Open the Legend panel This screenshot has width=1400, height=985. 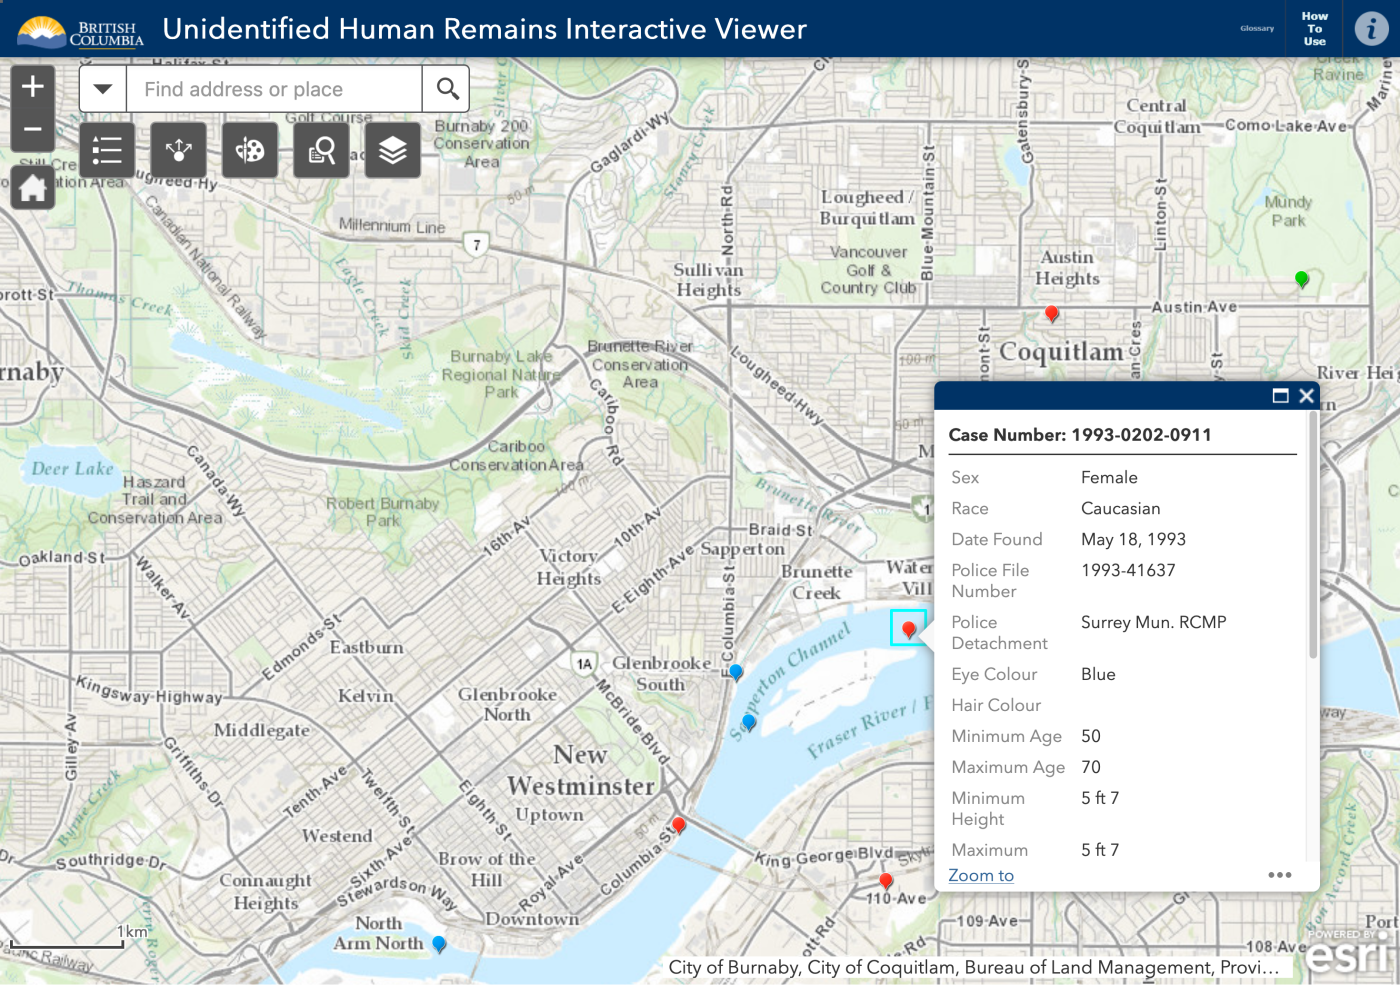[106, 150]
